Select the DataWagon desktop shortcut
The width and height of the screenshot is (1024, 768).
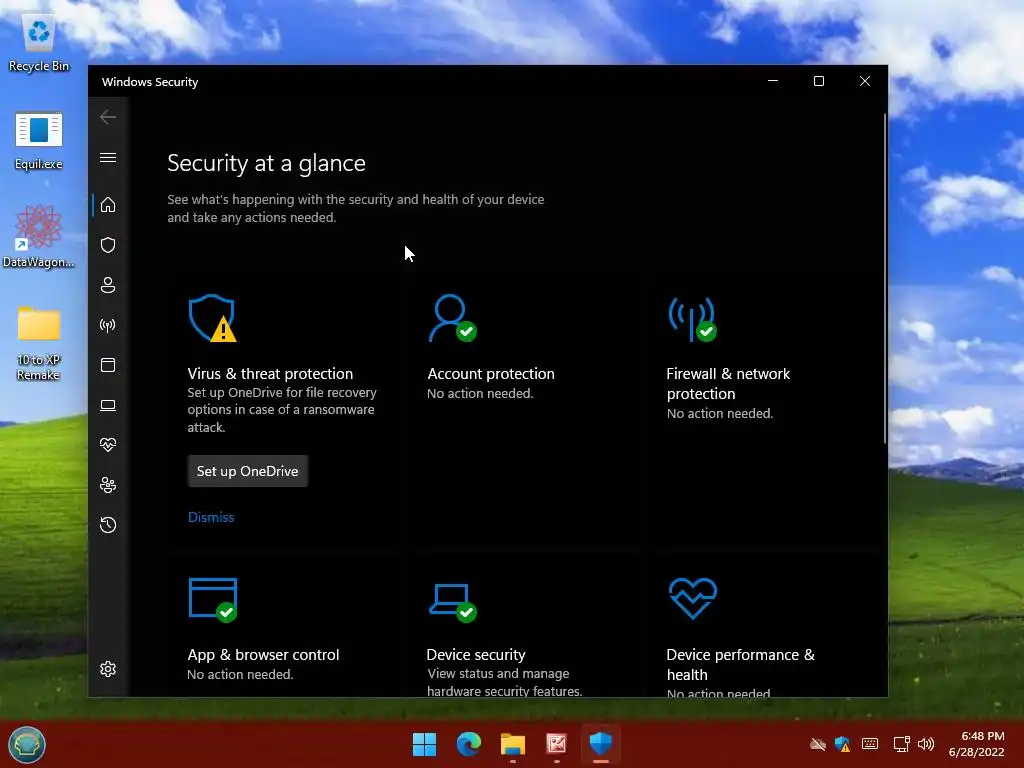coord(39,236)
